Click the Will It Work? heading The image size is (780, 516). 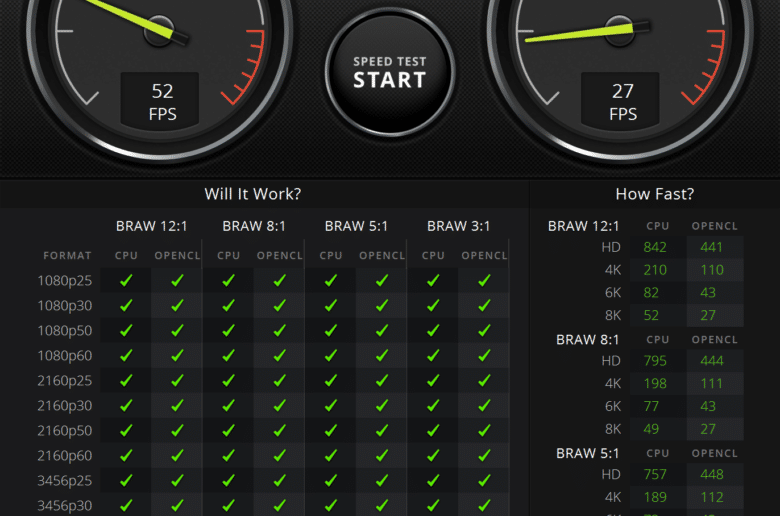tap(253, 194)
